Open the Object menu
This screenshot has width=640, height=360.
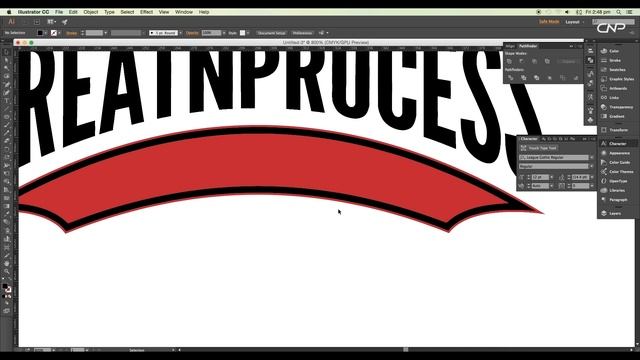pyautogui.click(x=91, y=12)
